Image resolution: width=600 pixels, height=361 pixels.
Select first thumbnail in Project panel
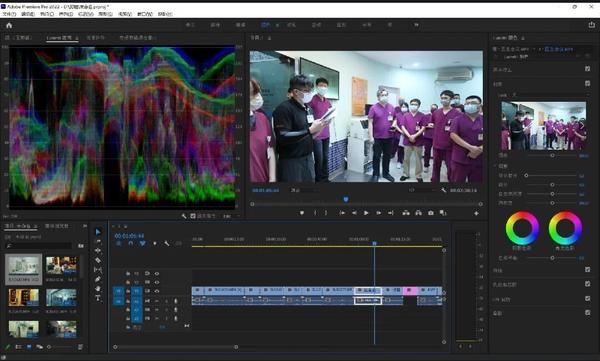(x=24, y=267)
